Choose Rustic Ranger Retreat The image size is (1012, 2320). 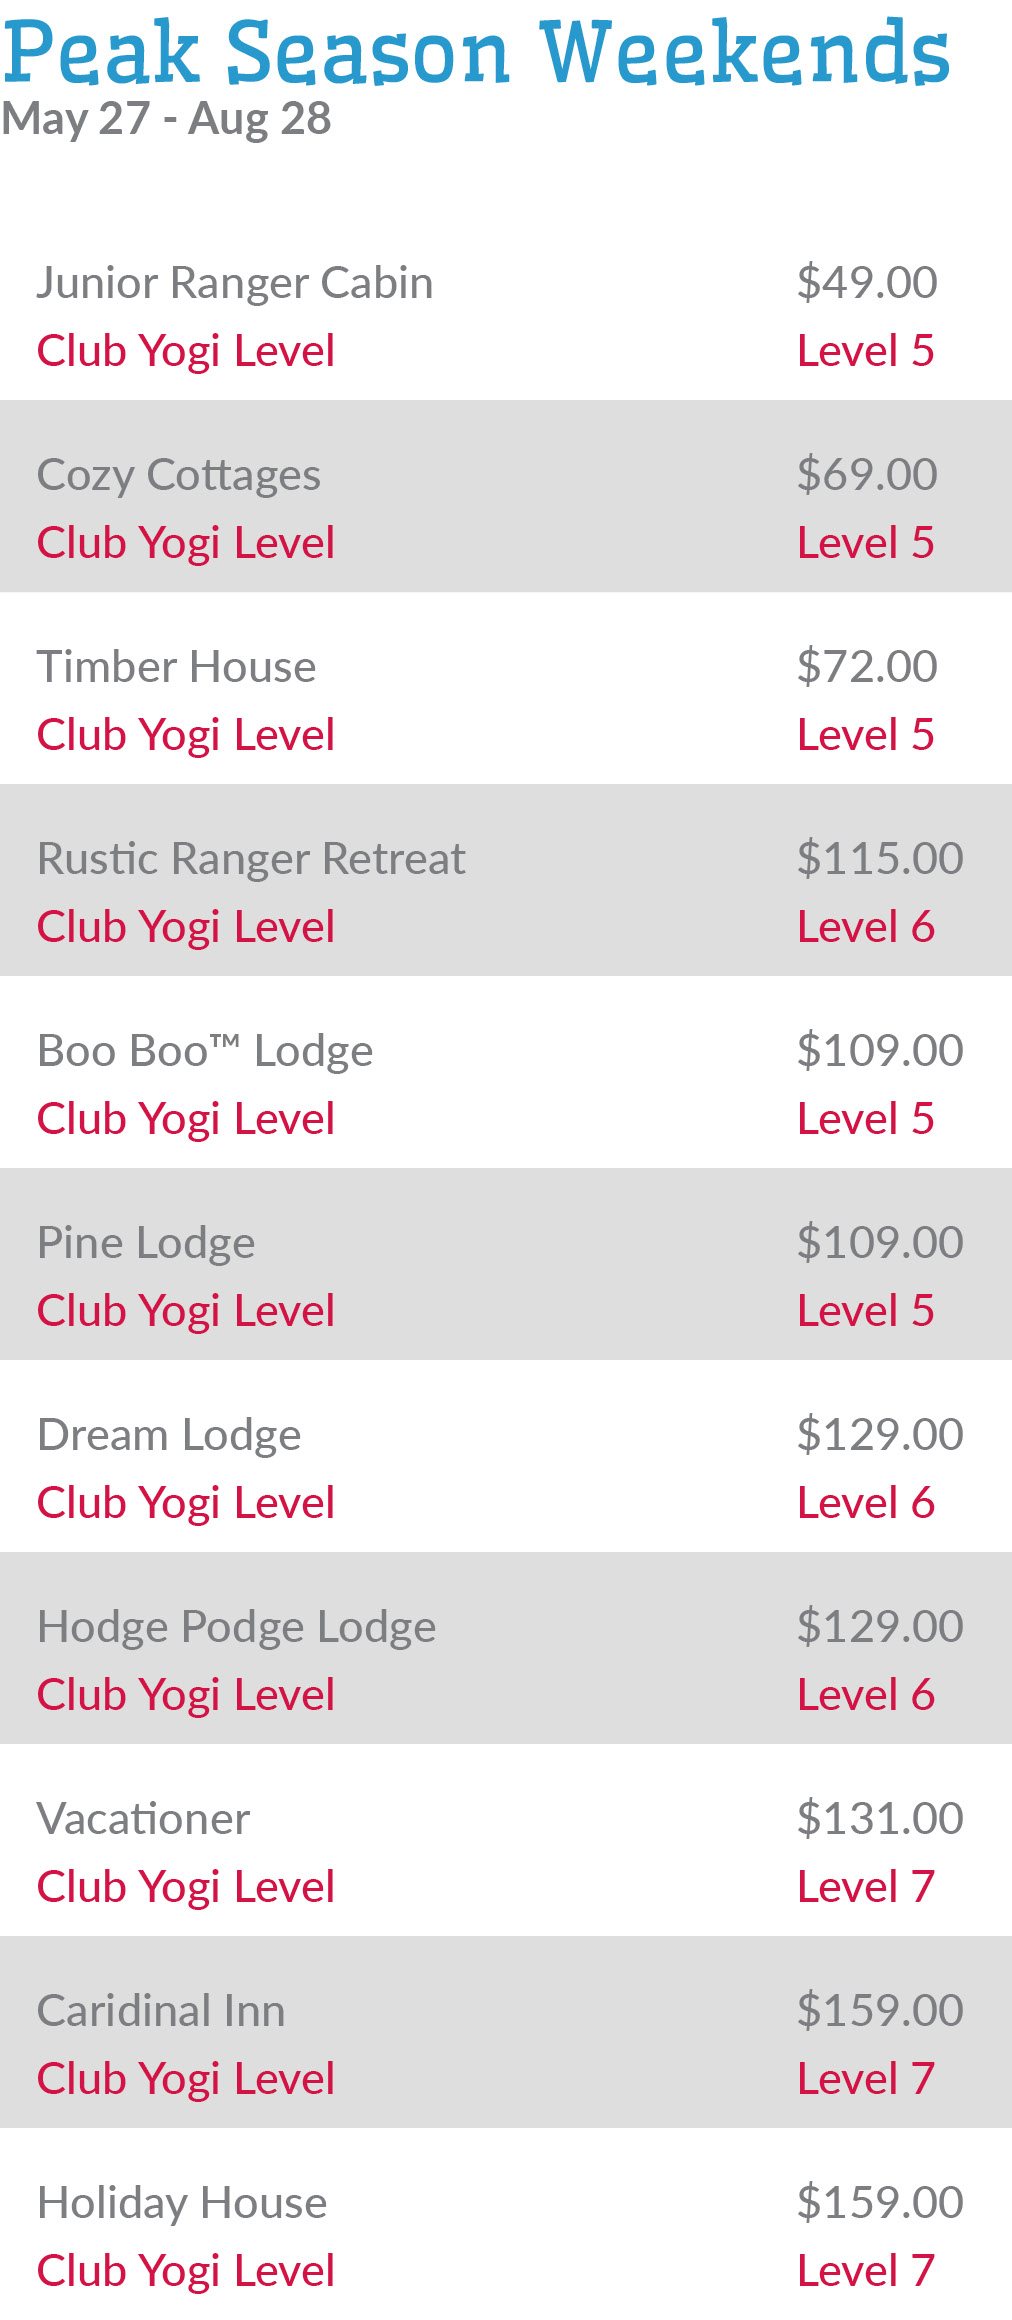coord(251,859)
